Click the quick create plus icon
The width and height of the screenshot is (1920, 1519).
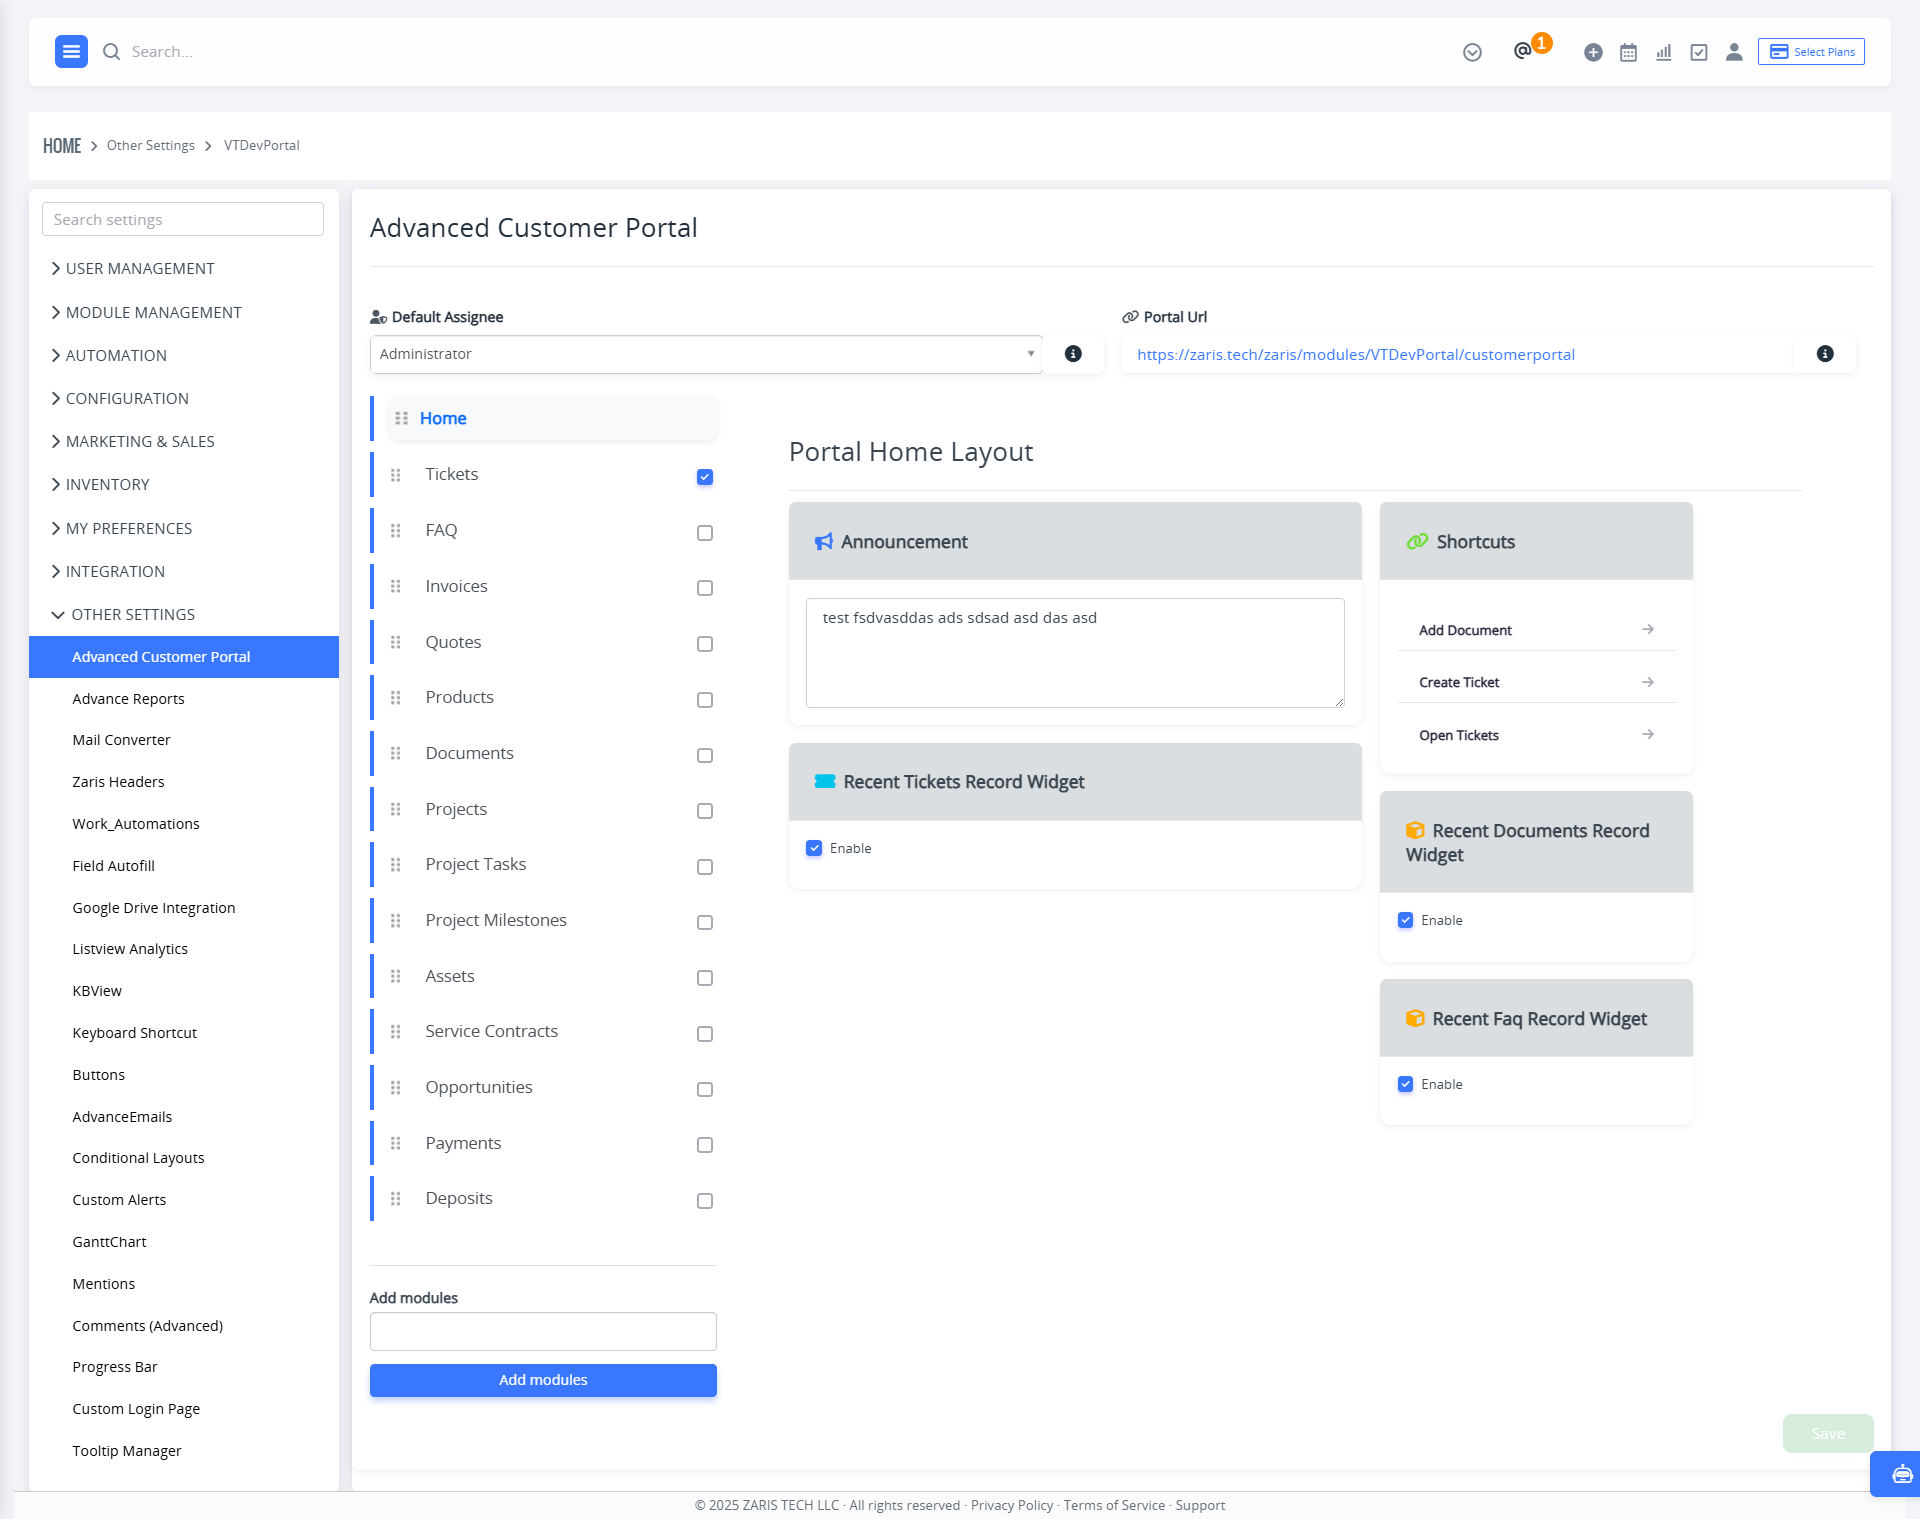1593,52
